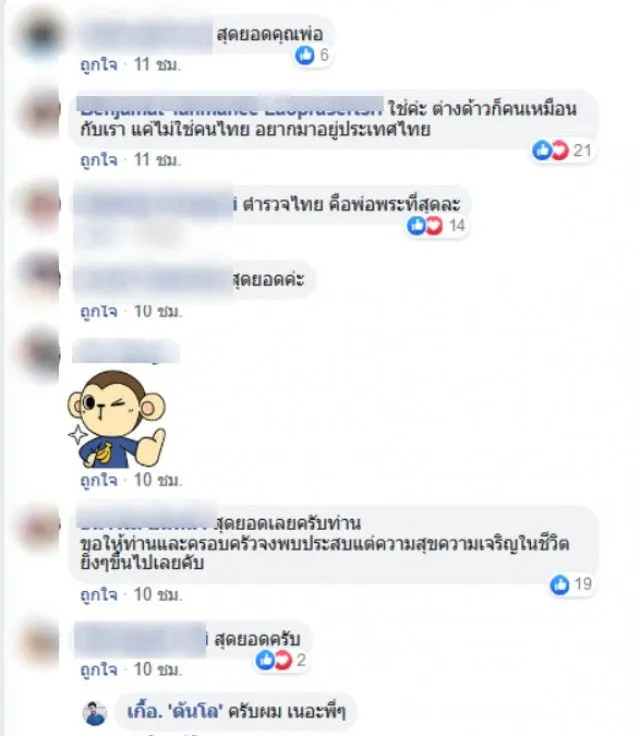Click ถูกใจ under the long blessing comment
Viewport: 640px width, 736px height.
coord(99,595)
